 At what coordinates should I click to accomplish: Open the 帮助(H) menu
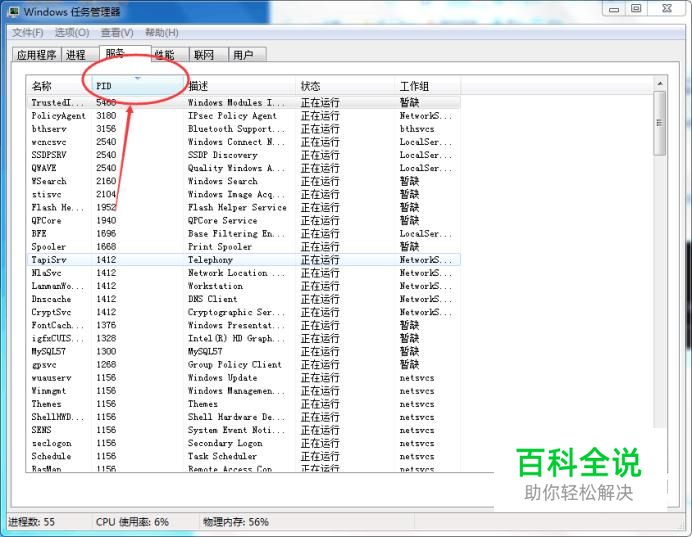pyautogui.click(x=162, y=32)
